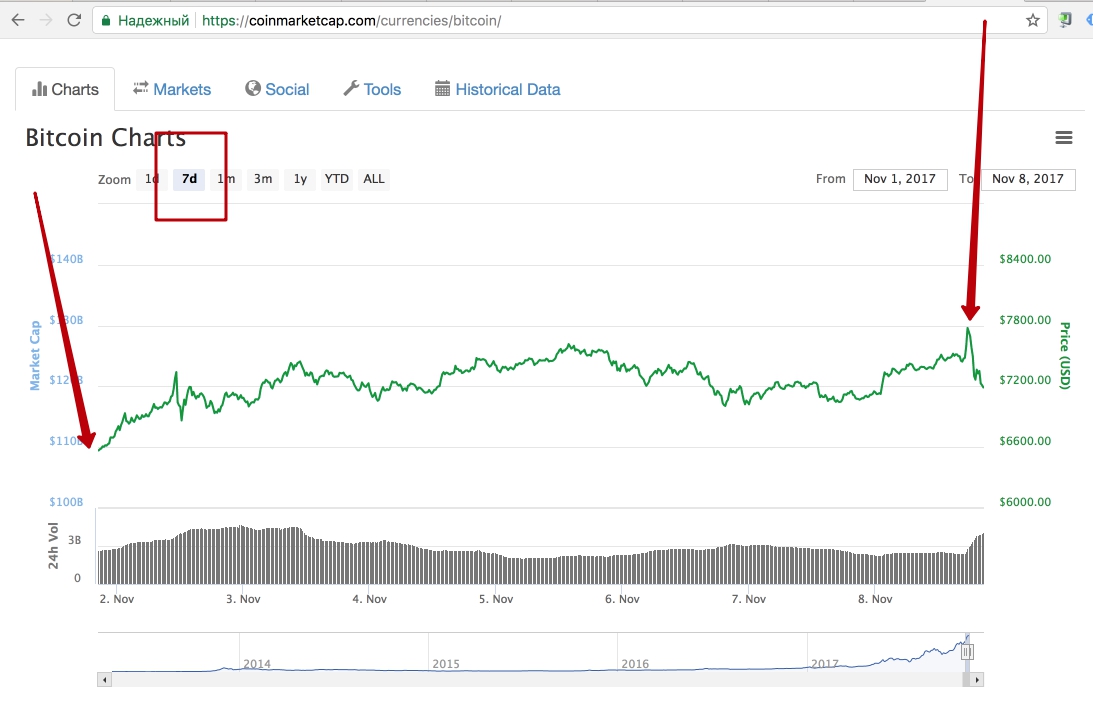Set chart zoom to 7d
The image size is (1093, 702).
pos(190,179)
